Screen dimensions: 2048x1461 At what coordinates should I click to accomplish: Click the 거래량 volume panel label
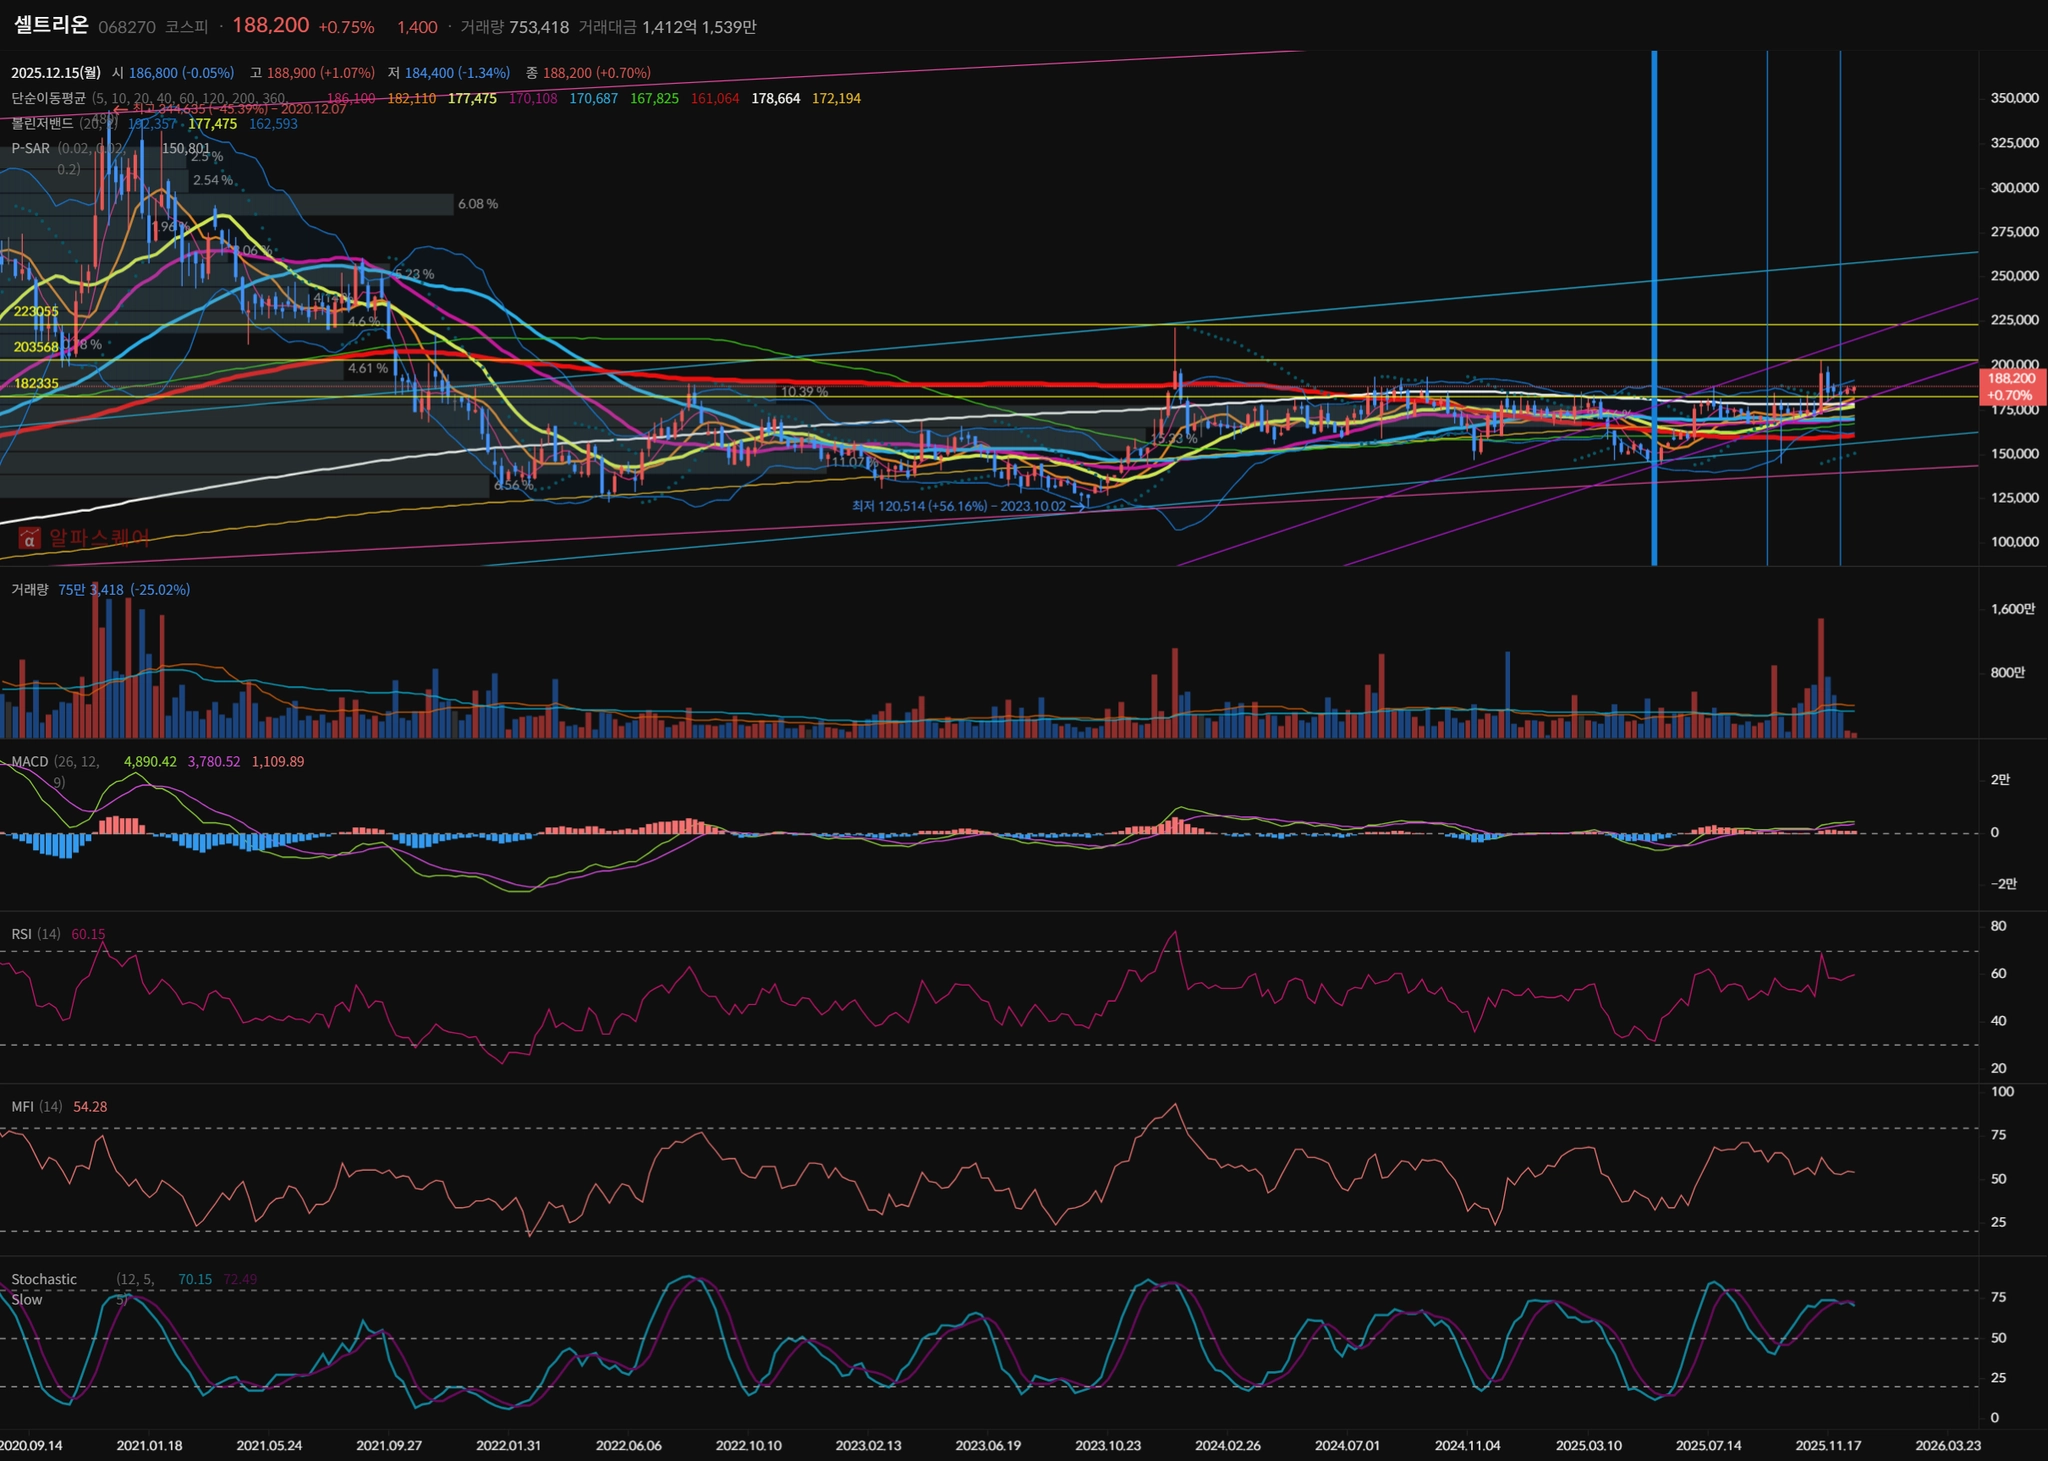(29, 589)
